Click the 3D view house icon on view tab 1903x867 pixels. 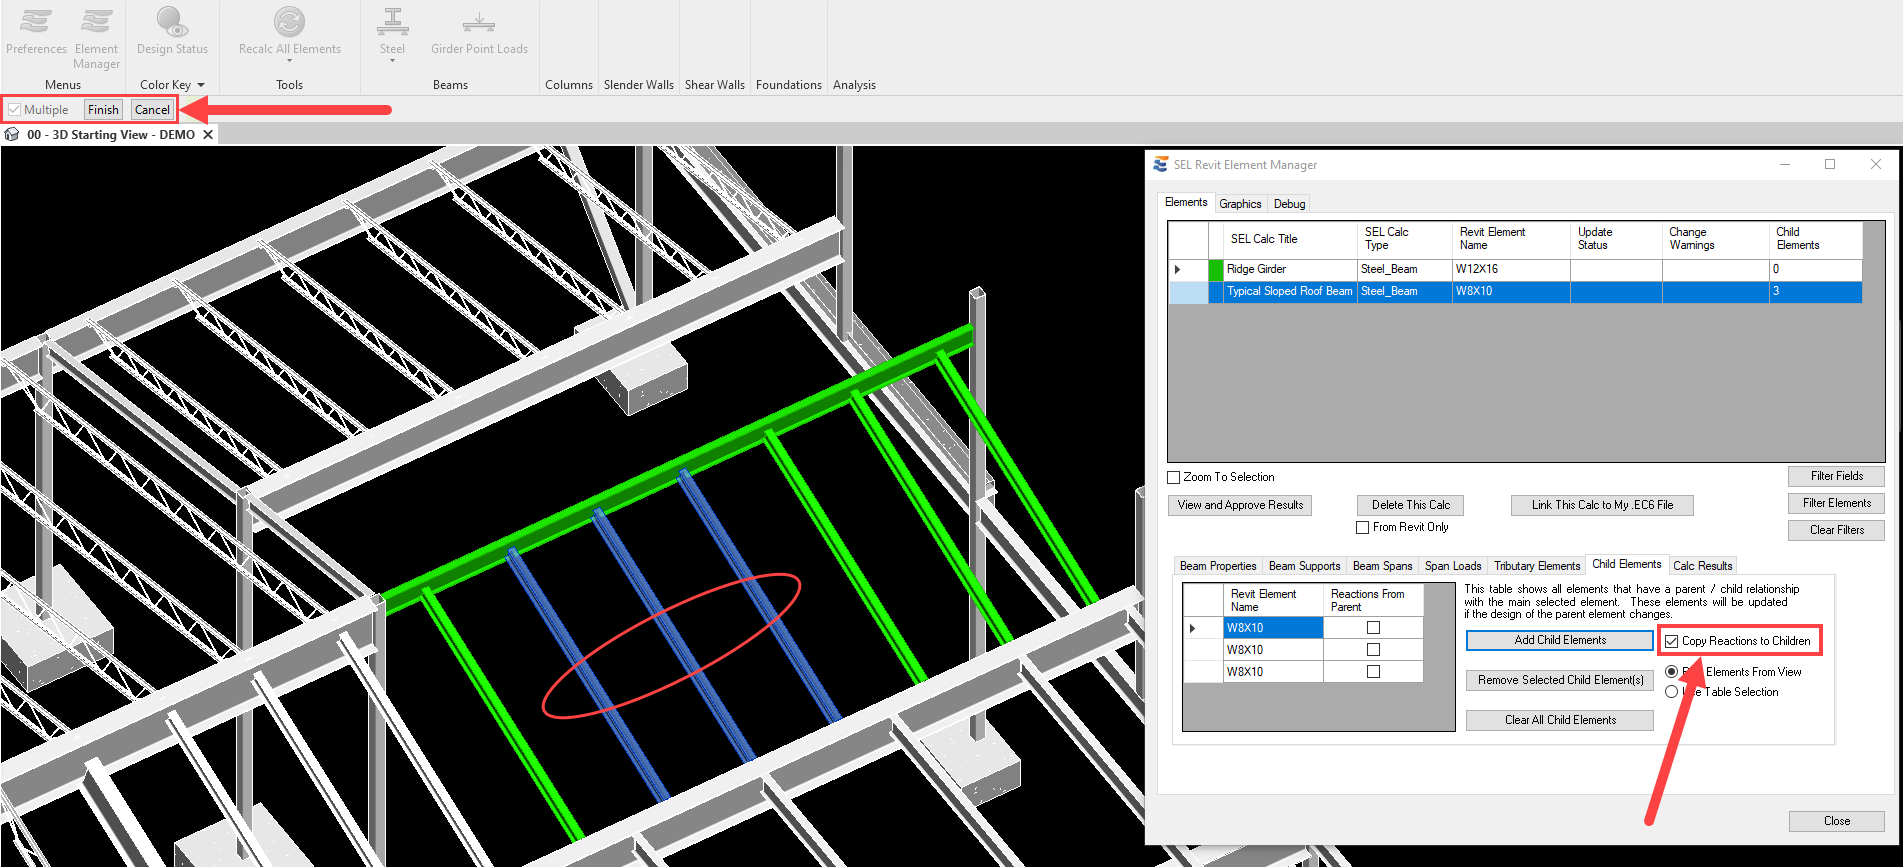(x=12, y=134)
